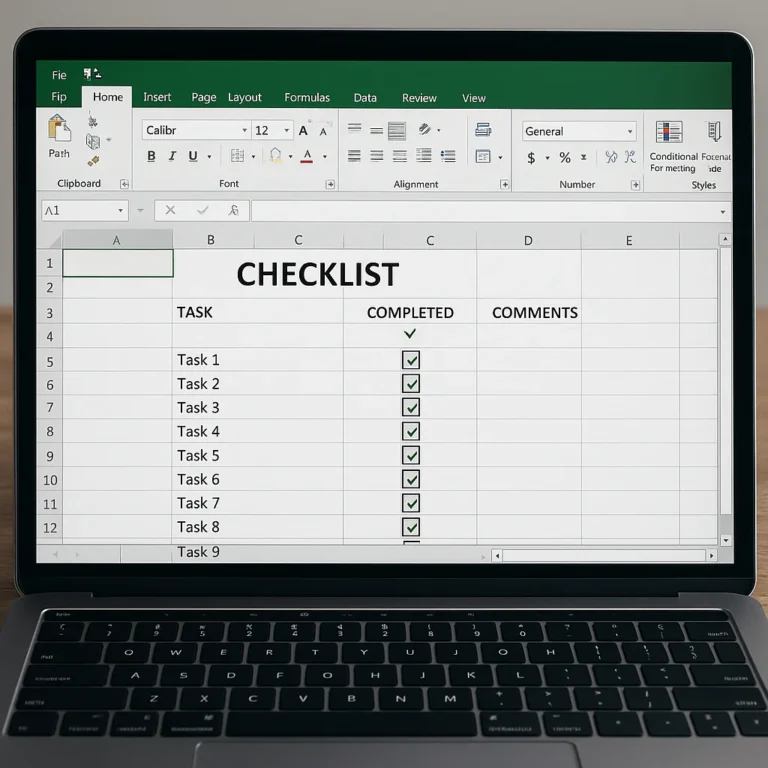Toggle Bold formatting
The width and height of the screenshot is (768, 768).
(x=151, y=156)
